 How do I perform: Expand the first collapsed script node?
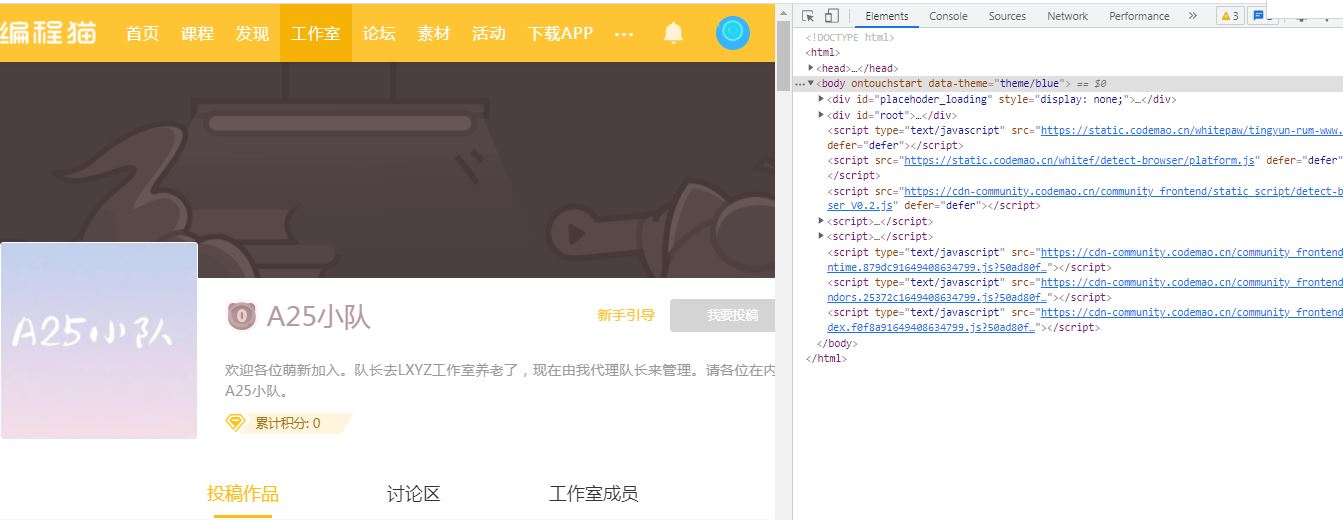[821, 221]
